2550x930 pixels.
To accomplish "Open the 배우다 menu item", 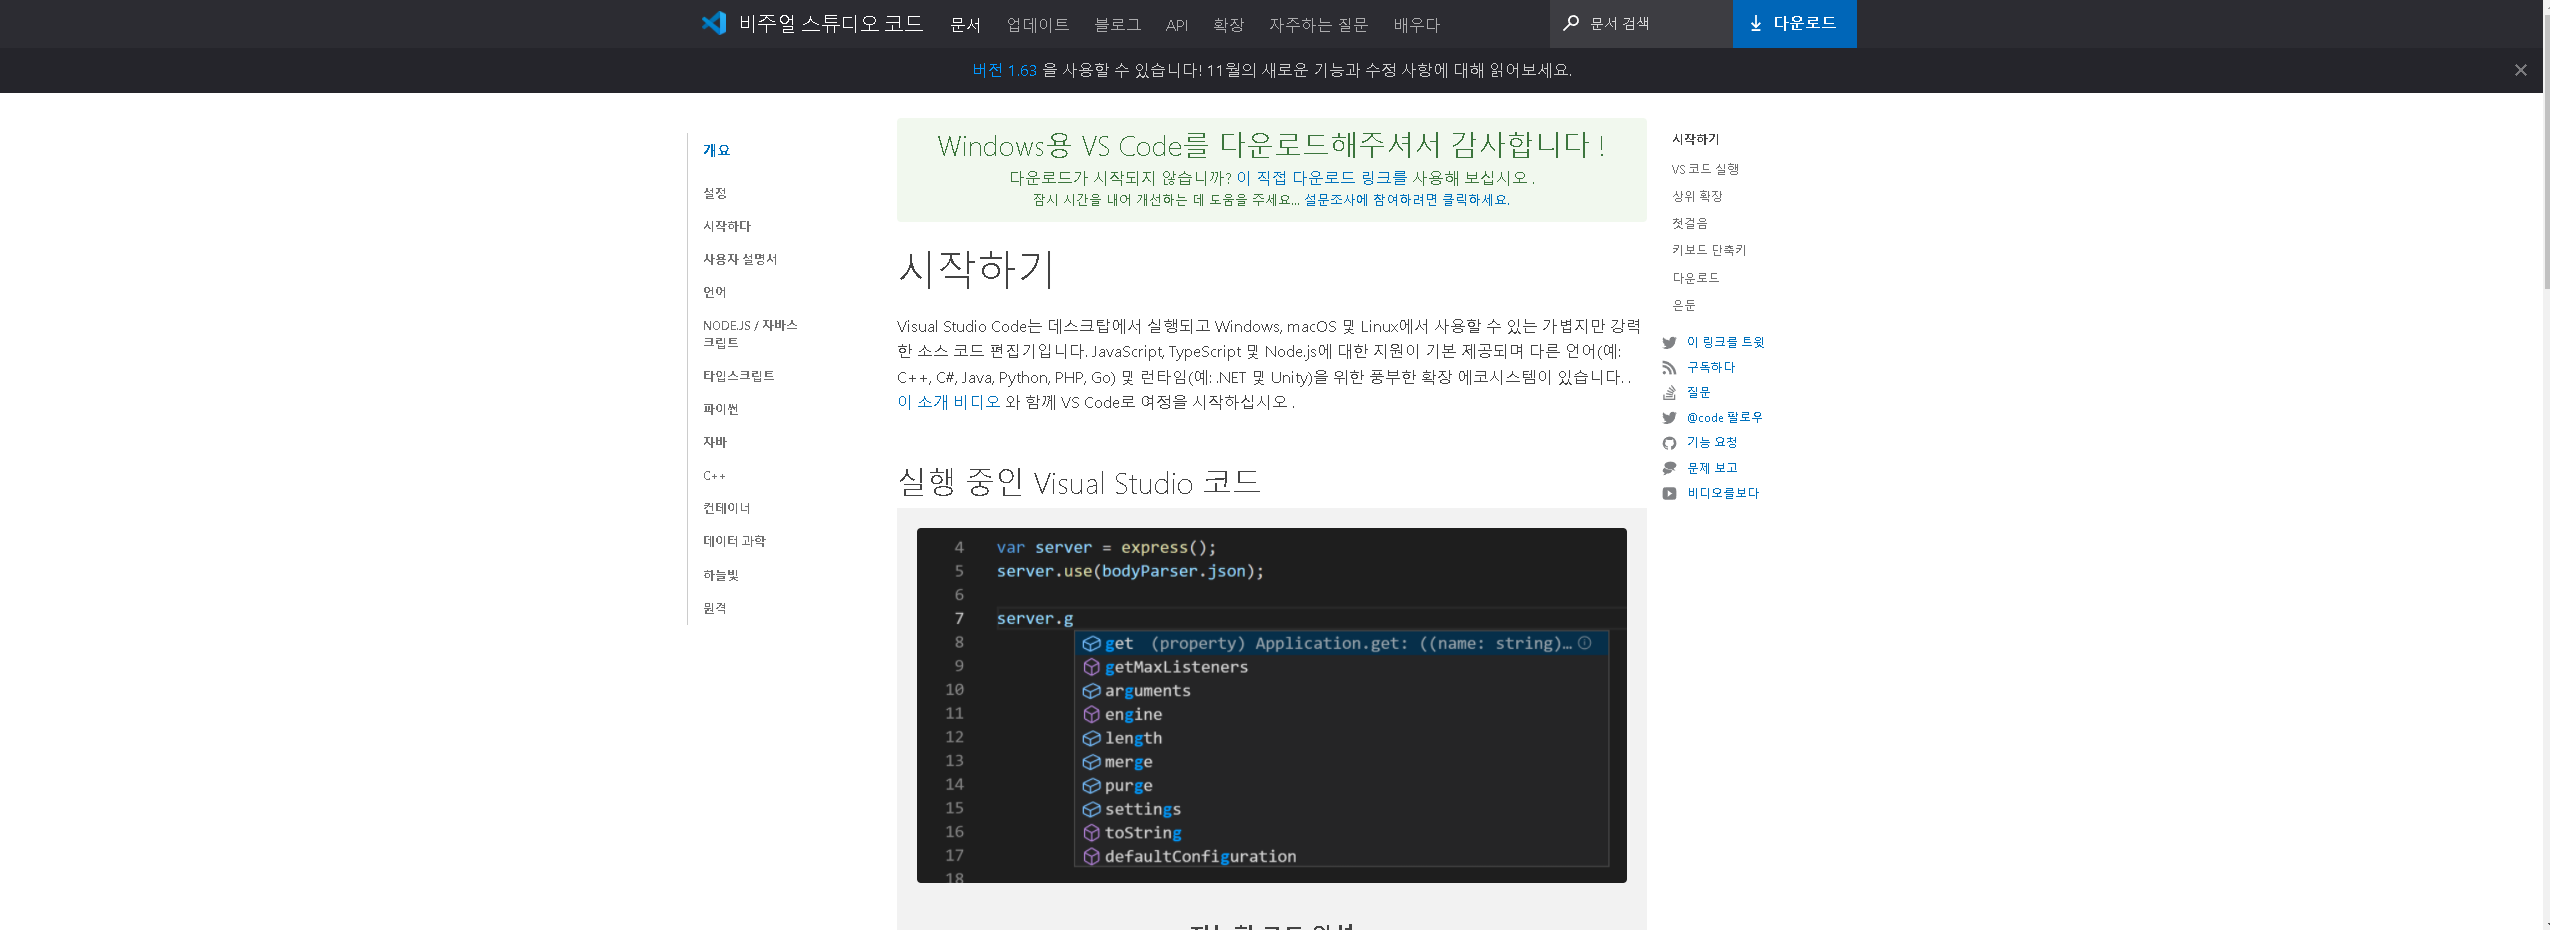I will [x=1416, y=24].
